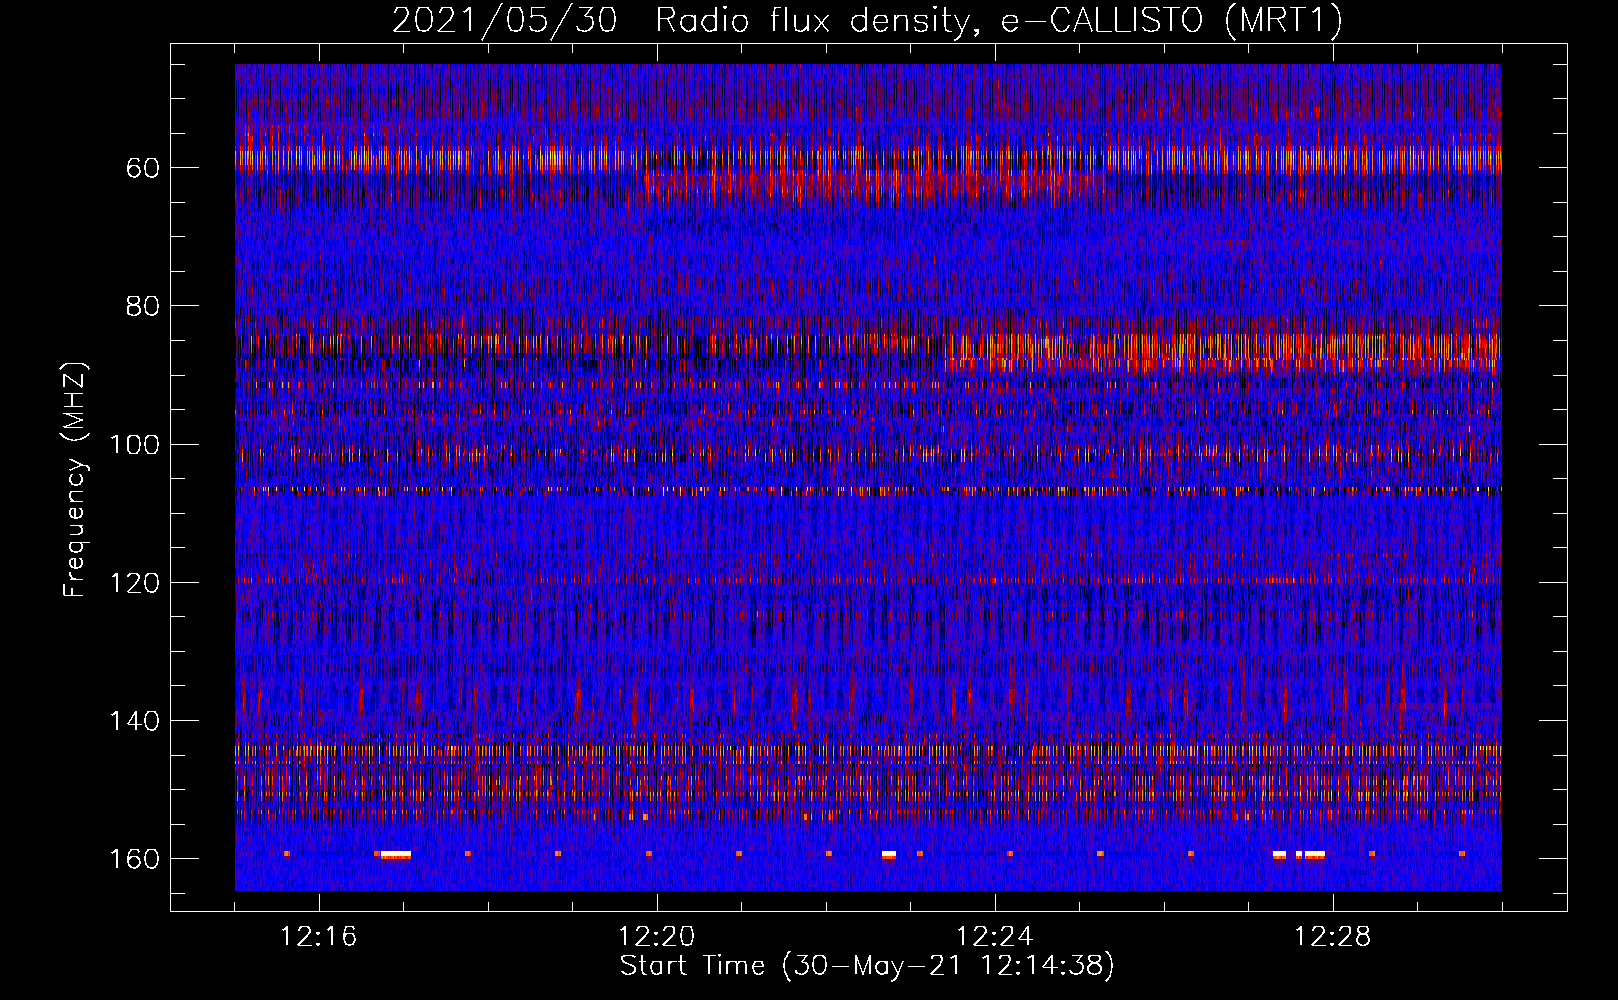This screenshot has width=1618, height=1000.
Task: Click the 140 MHz frequency tick label
Action: [x=135, y=721]
